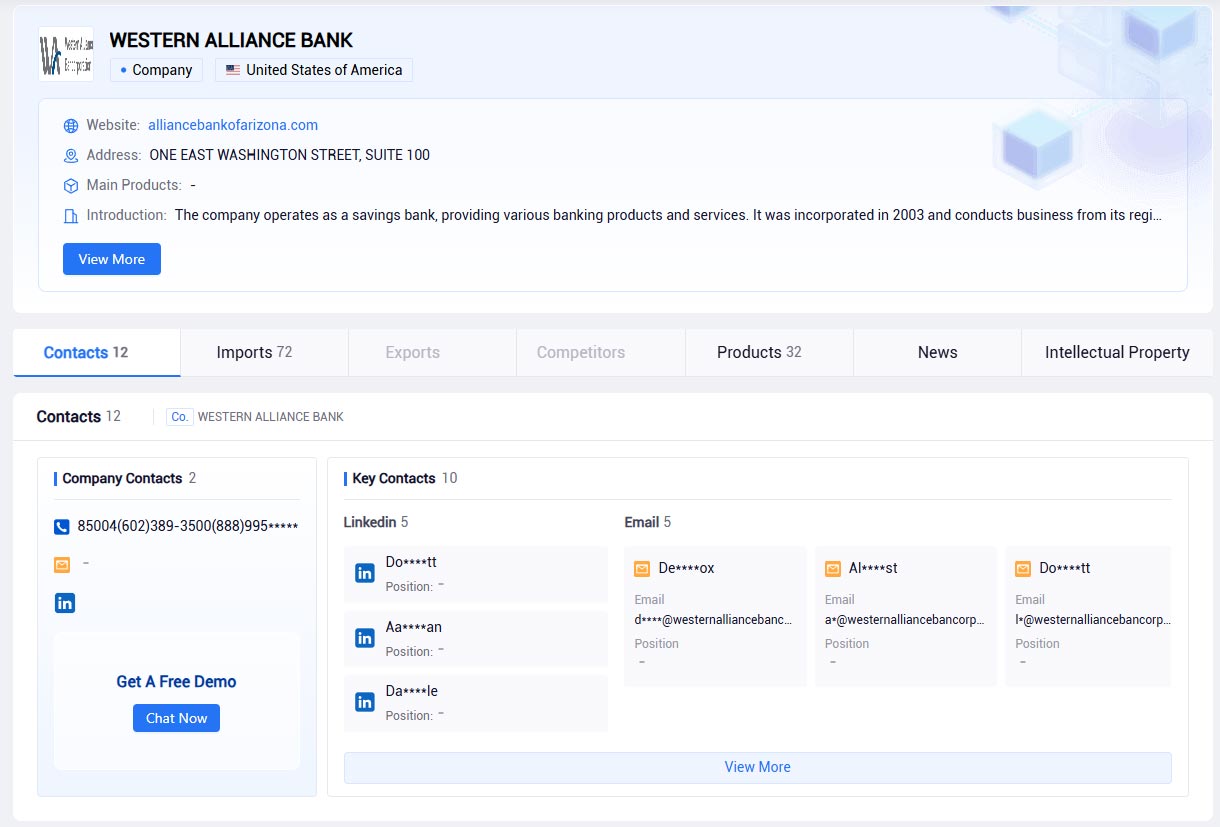Click the building icon beside Introduction
The height and width of the screenshot is (827, 1220).
(71, 216)
